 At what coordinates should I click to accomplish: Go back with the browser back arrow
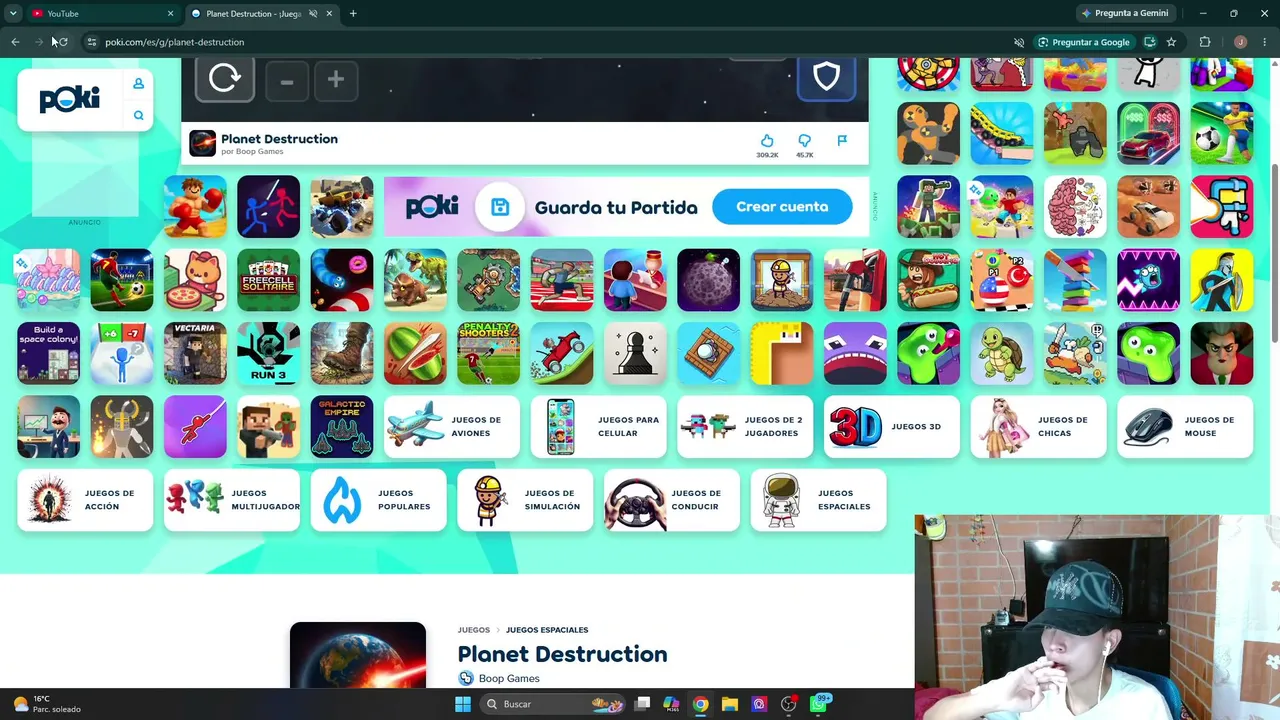coord(15,42)
